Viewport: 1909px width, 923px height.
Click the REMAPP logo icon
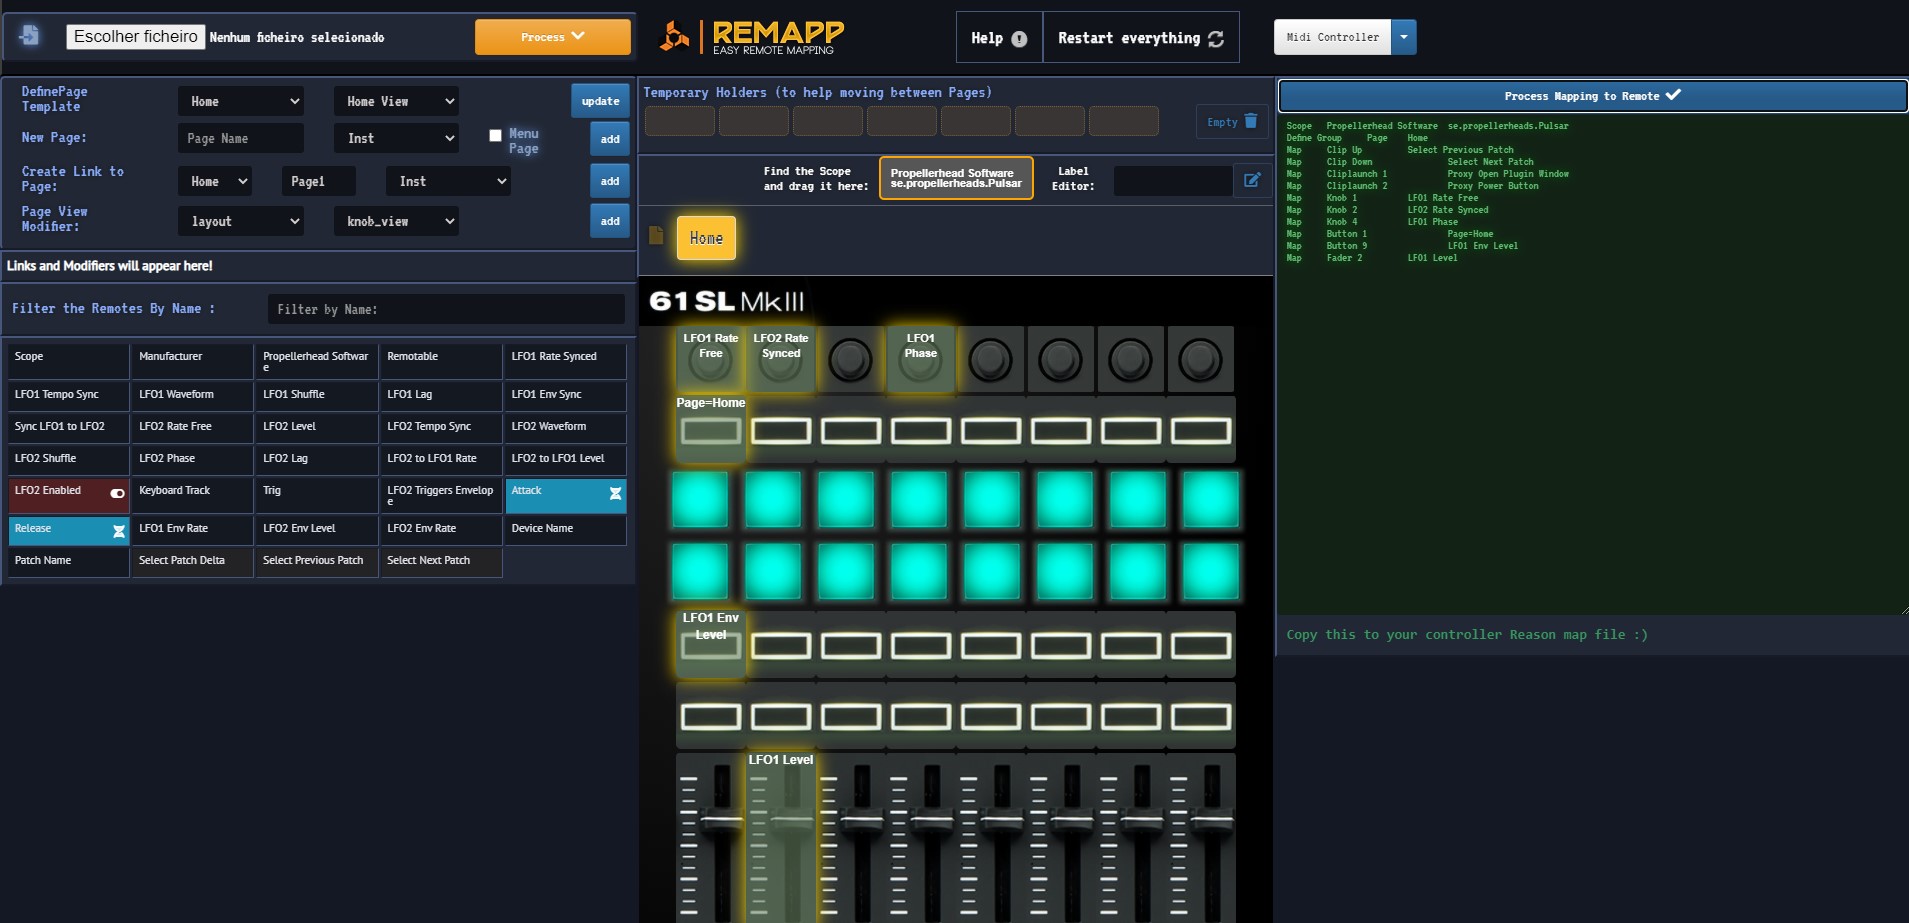[x=675, y=37]
